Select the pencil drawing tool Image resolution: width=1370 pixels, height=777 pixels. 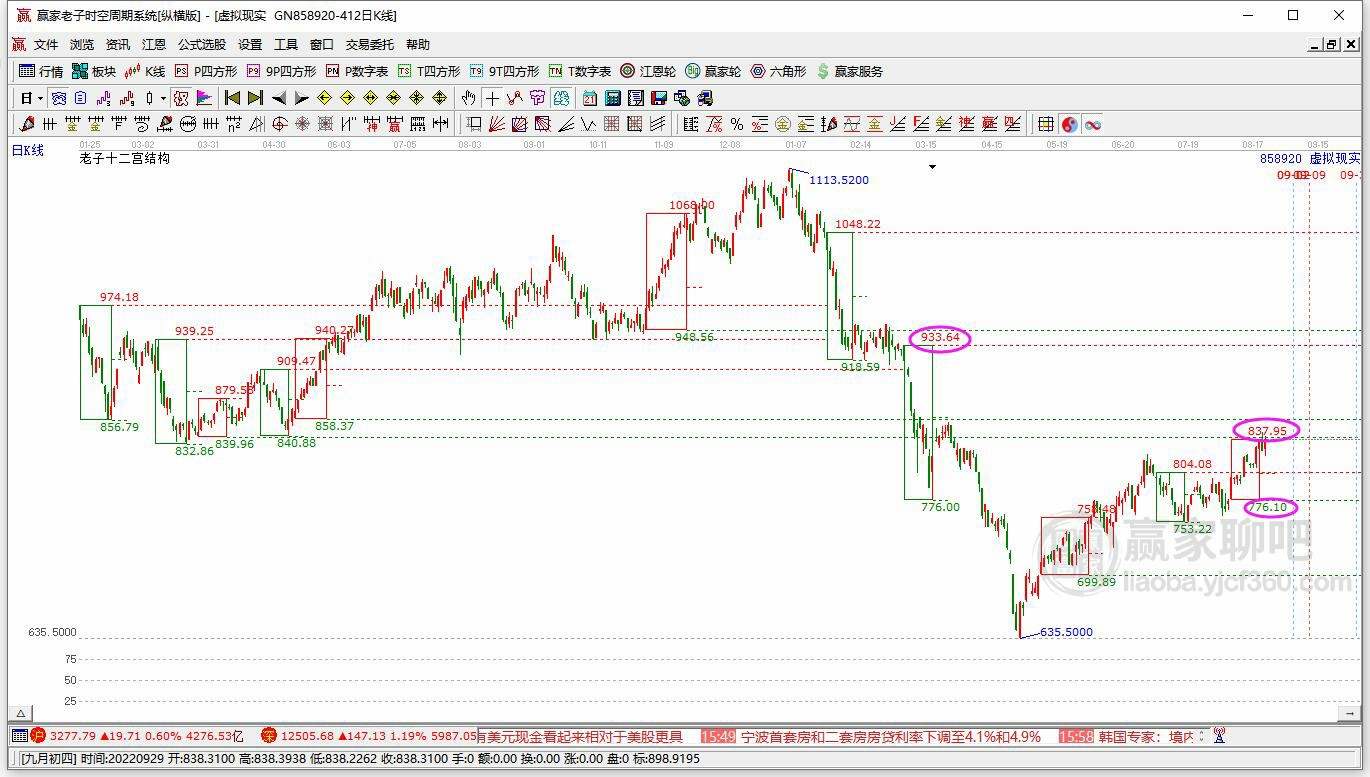[x=27, y=124]
